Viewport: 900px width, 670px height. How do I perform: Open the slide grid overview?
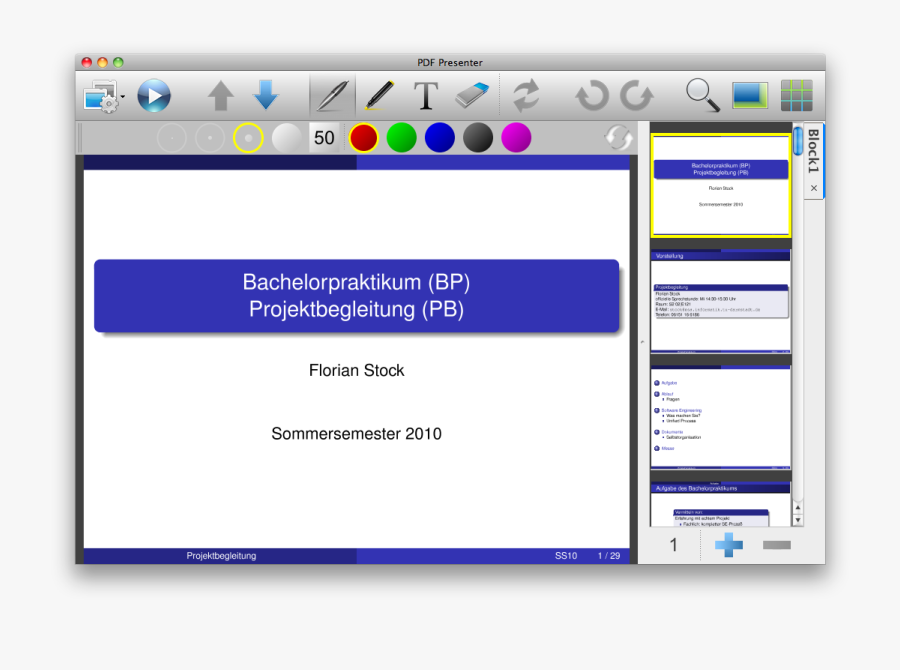[x=798, y=94]
